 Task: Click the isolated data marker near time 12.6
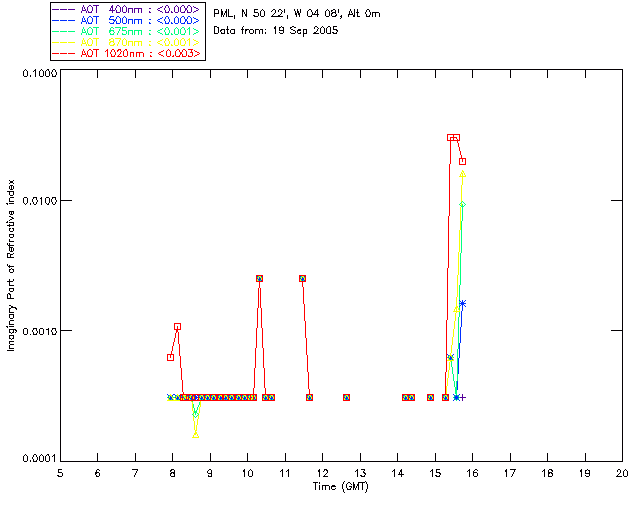[x=346, y=397]
